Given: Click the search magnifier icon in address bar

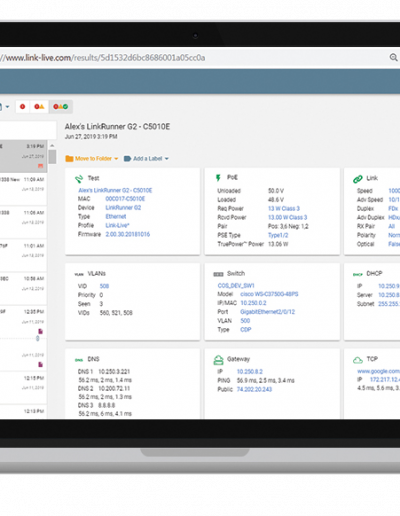Looking at the screenshot, I should tap(393, 57).
